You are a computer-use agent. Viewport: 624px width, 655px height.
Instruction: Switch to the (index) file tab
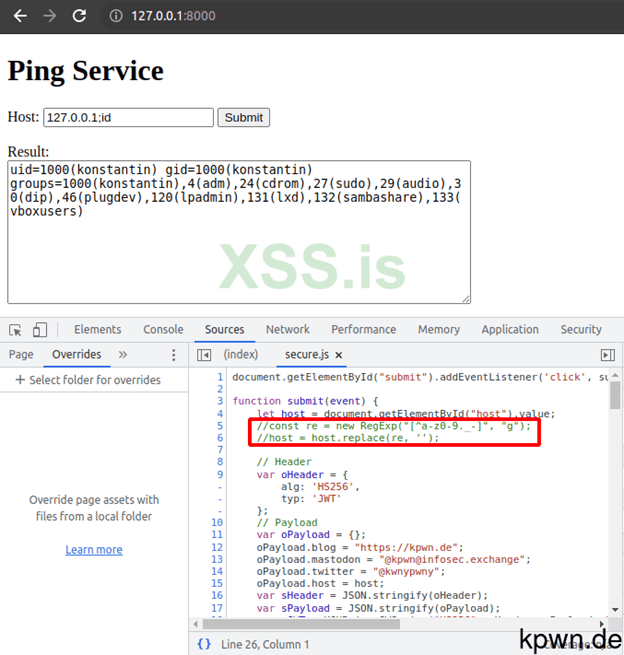(241, 355)
